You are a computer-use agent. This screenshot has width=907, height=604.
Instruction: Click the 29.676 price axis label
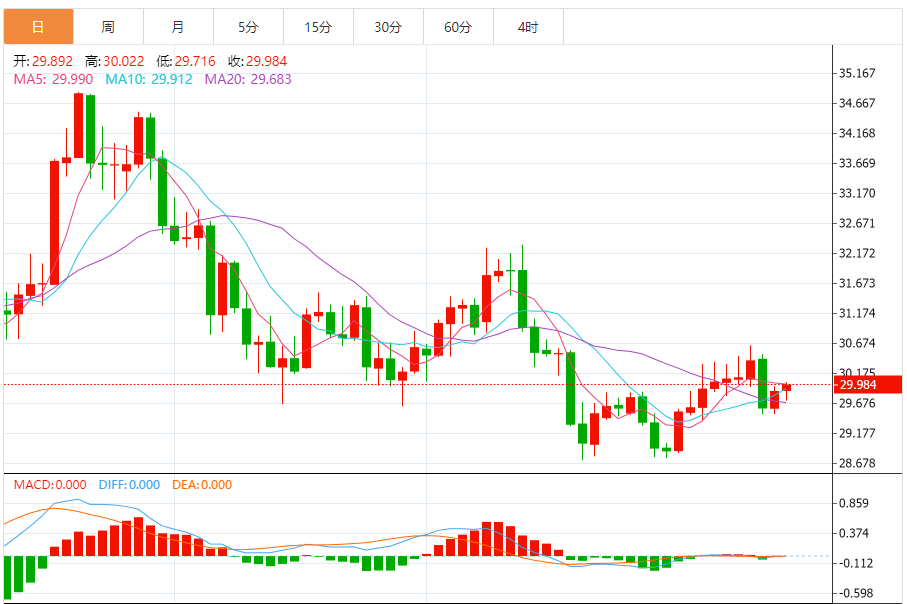pyautogui.click(x=857, y=404)
